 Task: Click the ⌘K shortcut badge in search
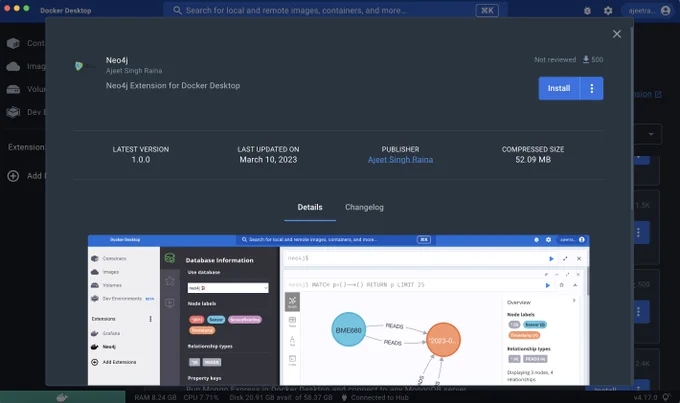pyautogui.click(x=487, y=10)
